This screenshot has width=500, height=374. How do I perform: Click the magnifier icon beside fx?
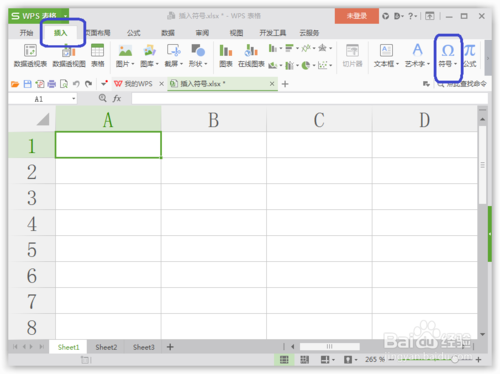tap(103, 98)
